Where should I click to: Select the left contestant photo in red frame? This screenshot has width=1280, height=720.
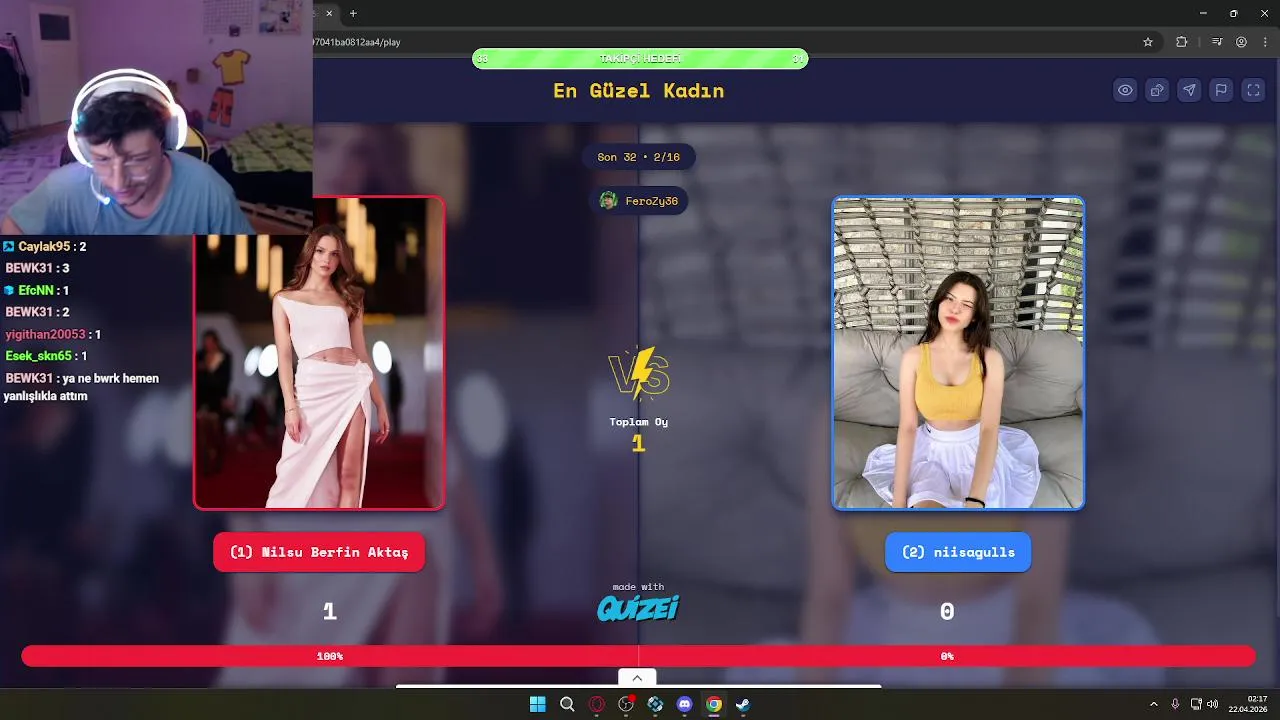pyautogui.click(x=319, y=353)
